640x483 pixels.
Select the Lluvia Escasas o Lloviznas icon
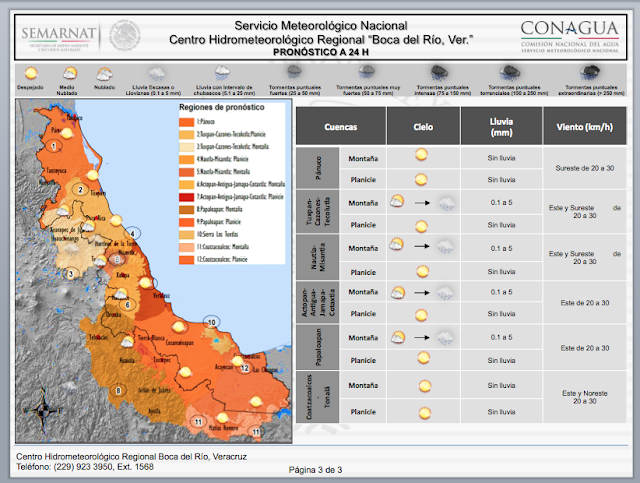(157, 74)
